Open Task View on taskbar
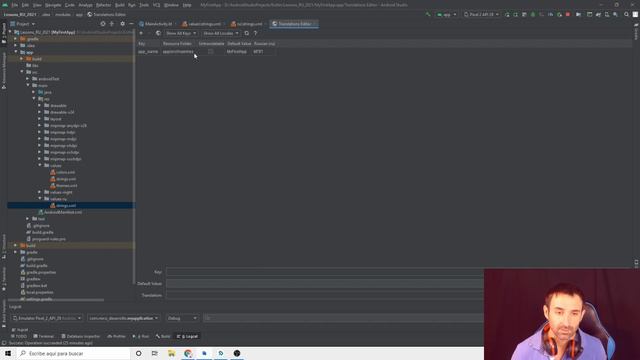 [155, 353]
